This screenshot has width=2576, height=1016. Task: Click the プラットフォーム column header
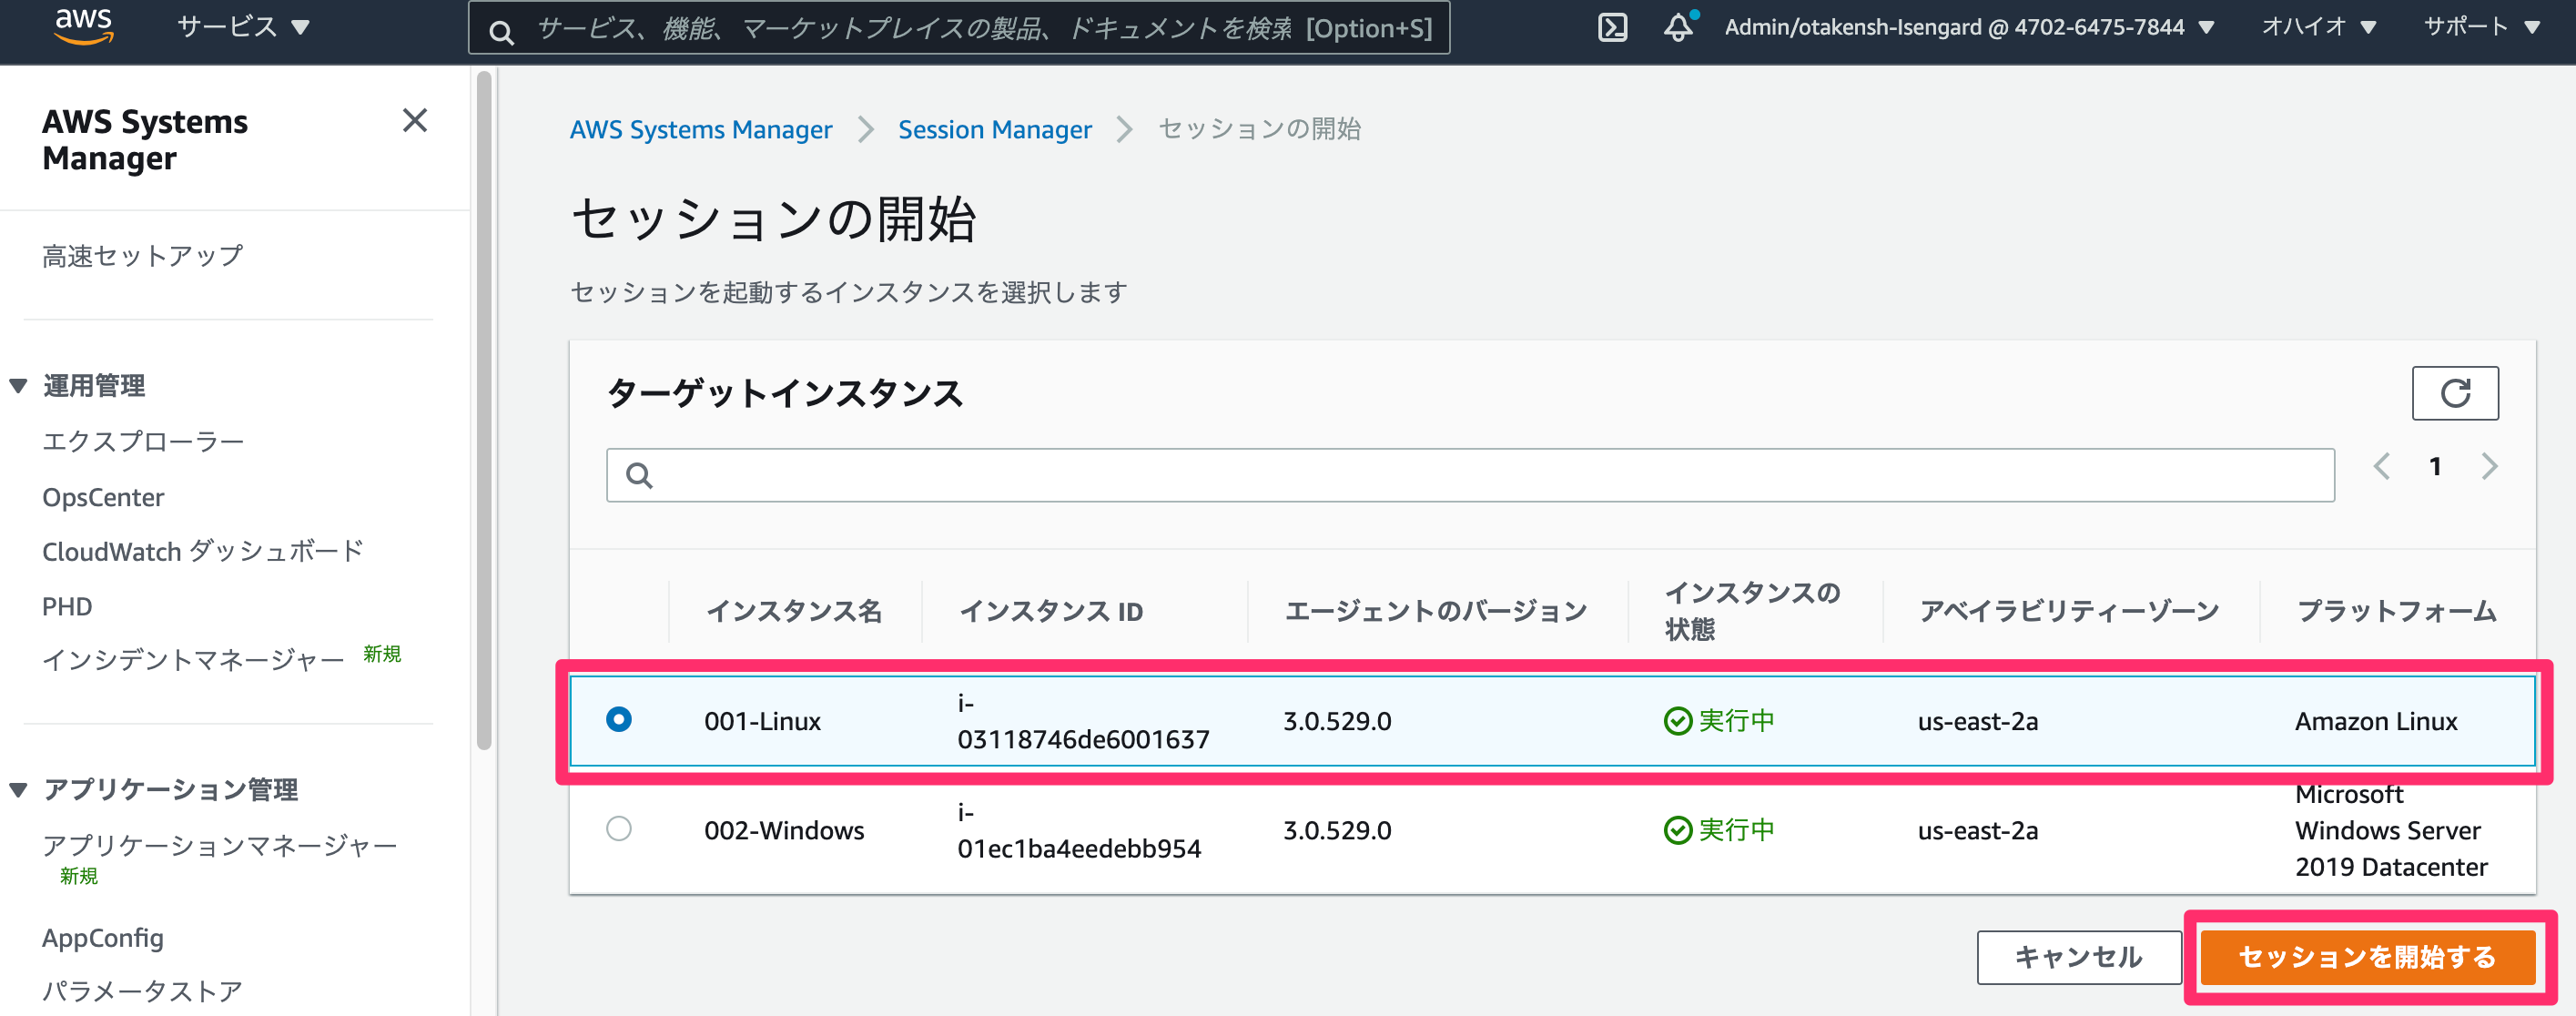2396,611
